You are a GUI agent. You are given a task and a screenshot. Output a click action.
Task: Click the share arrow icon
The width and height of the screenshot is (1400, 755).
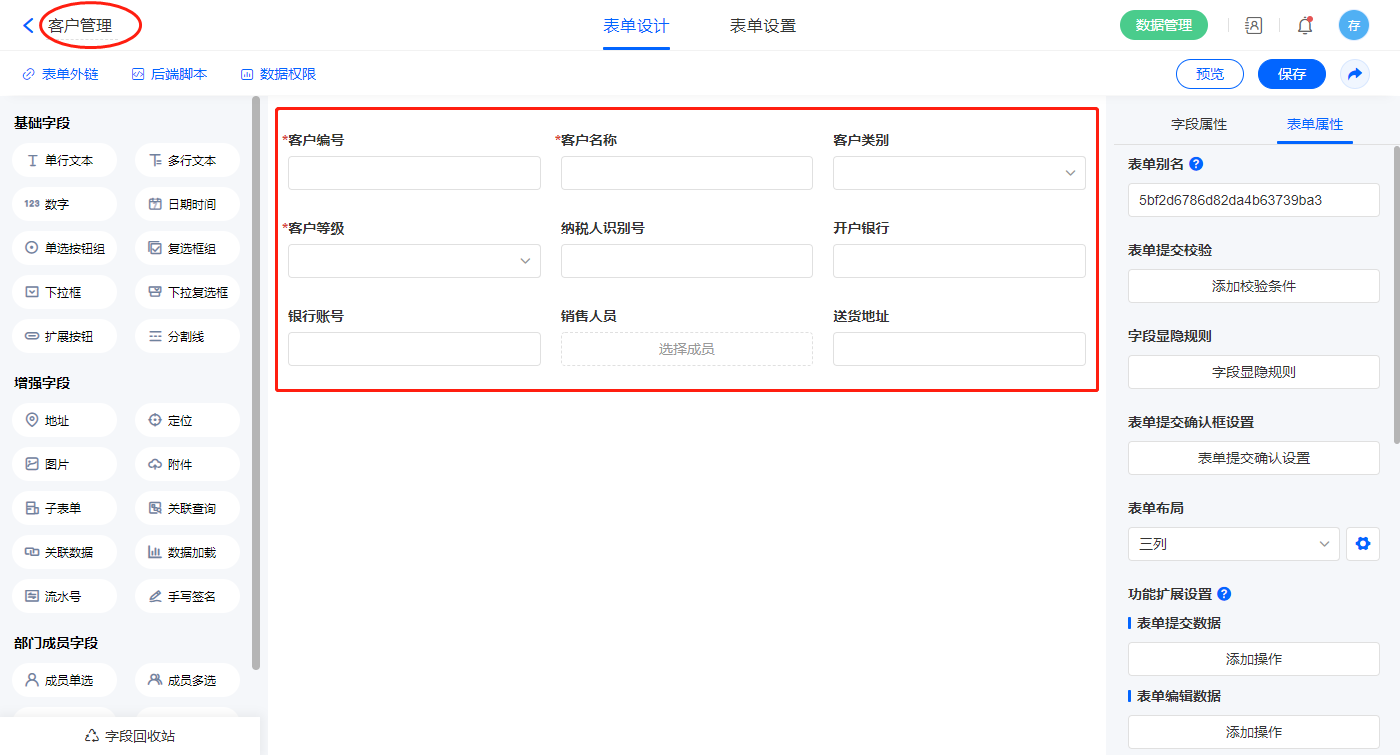tap(1355, 74)
